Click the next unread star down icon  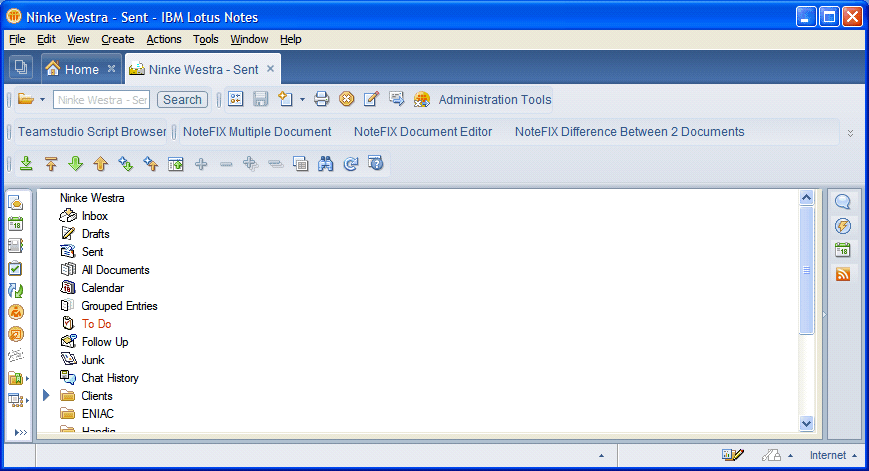coord(126,163)
